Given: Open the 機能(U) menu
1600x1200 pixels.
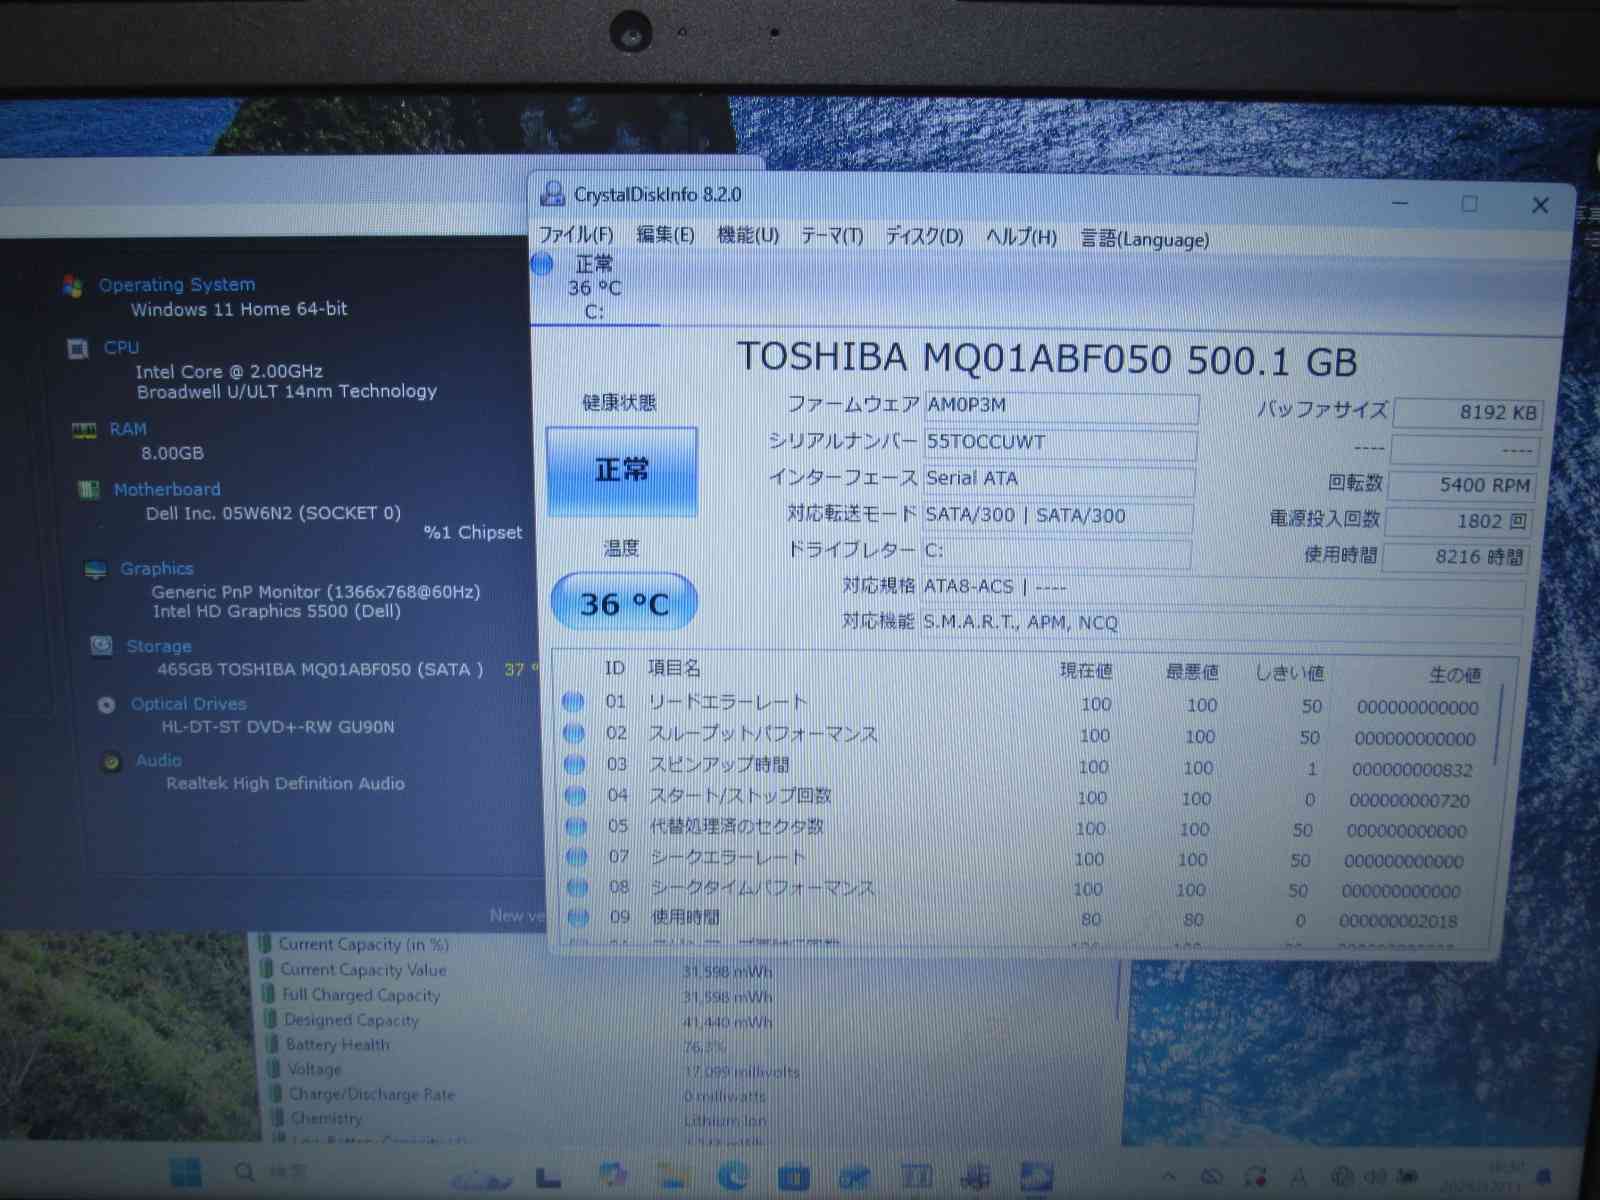Looking at the screenshot, I should 747,236.
